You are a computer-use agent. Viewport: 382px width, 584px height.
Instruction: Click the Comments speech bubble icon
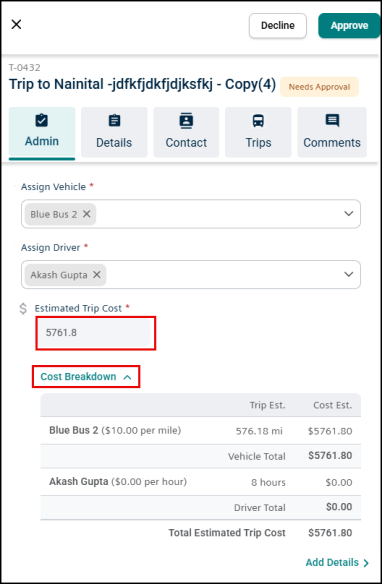click(332, 120)
